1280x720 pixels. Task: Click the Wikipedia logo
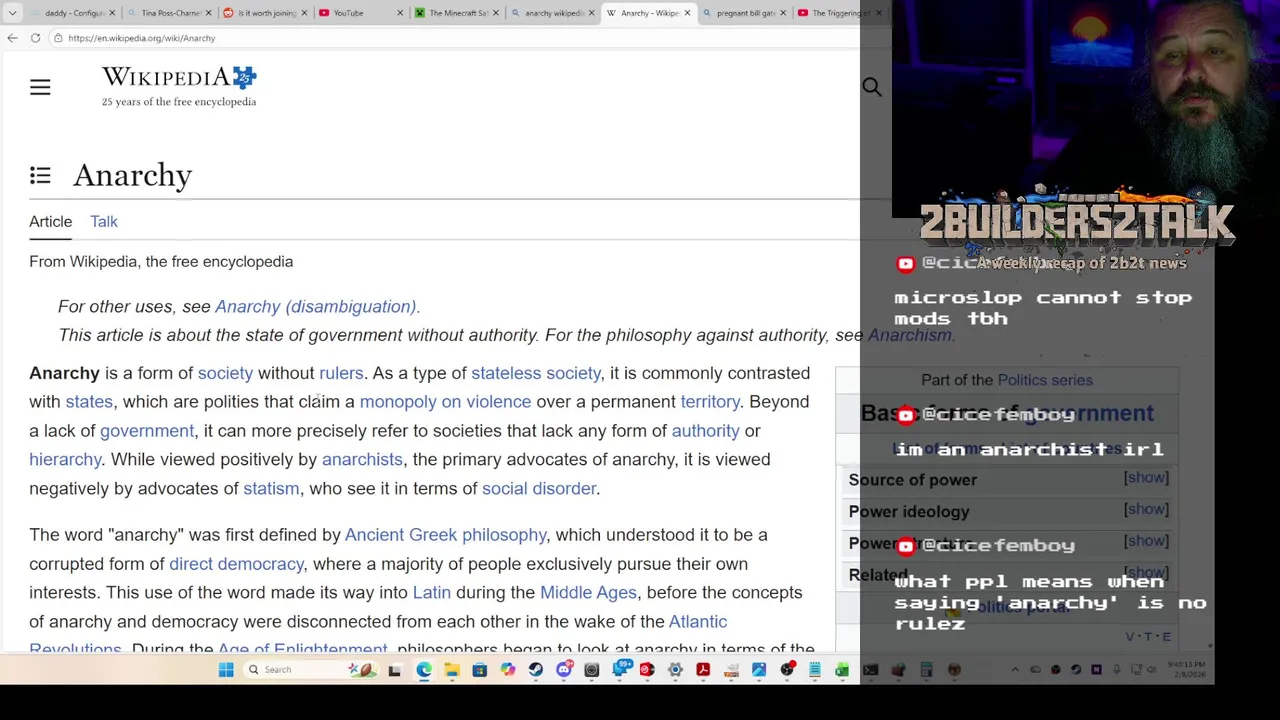179,87
